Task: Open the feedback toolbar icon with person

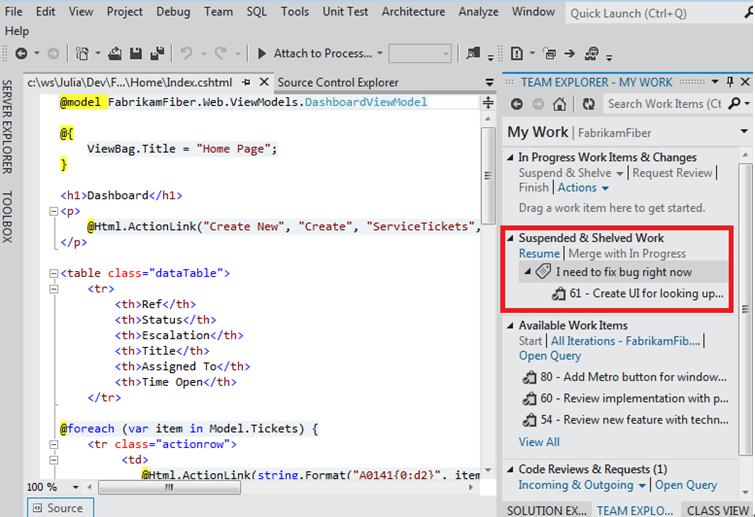Action: point(592,53)
